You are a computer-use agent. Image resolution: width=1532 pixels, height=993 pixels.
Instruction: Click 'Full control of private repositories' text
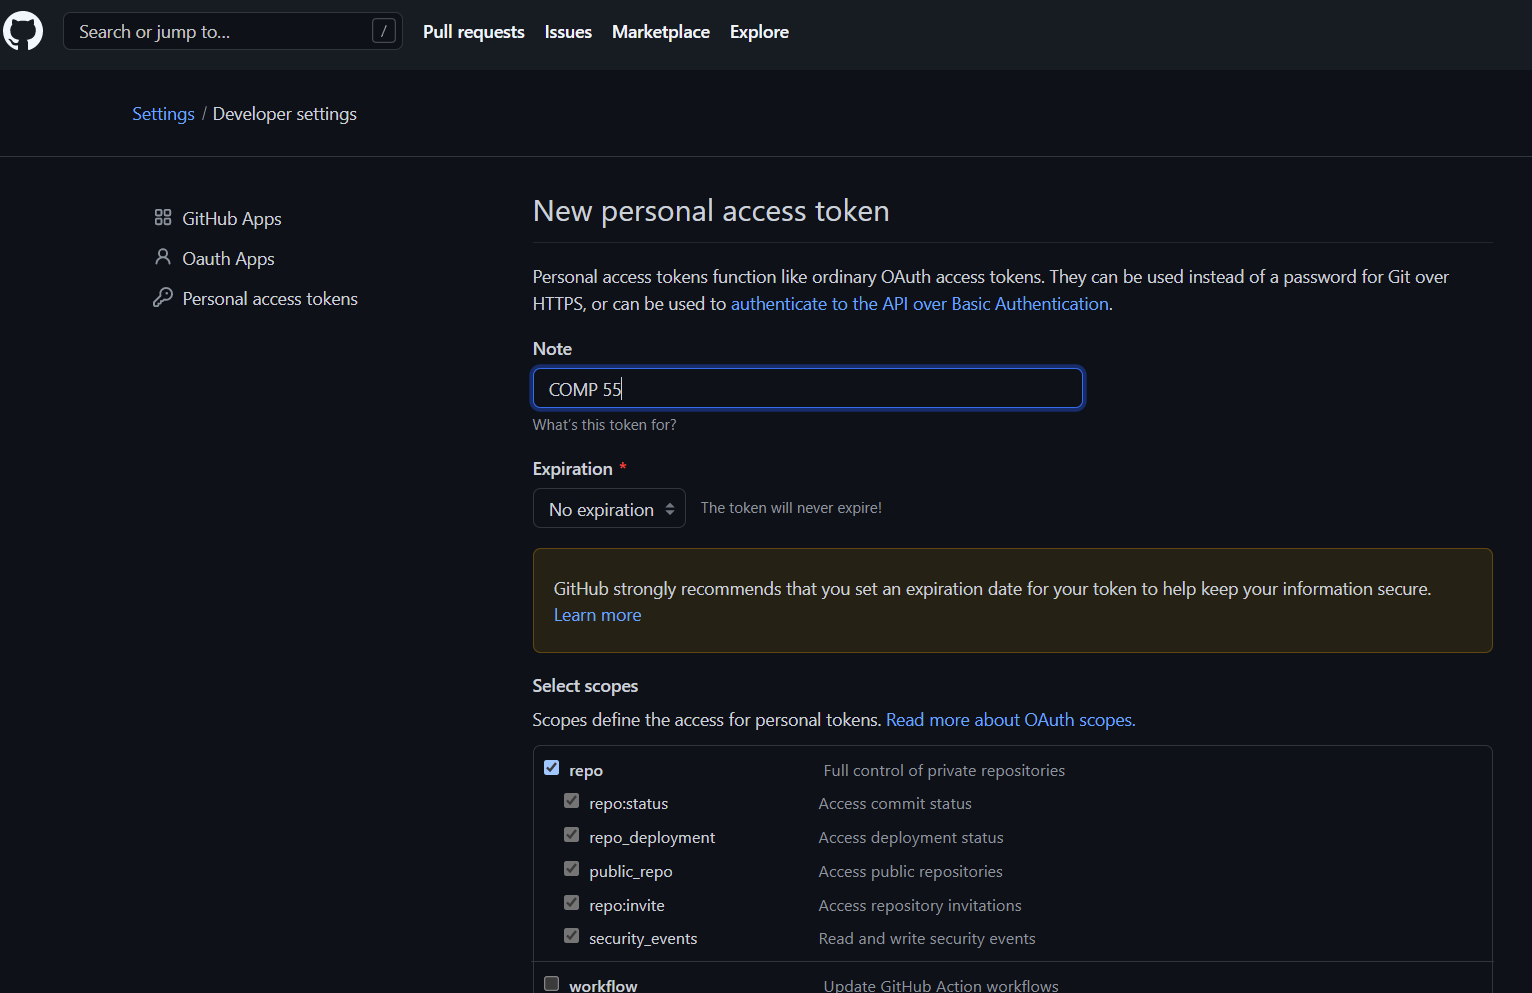click(x=944, y=770)
